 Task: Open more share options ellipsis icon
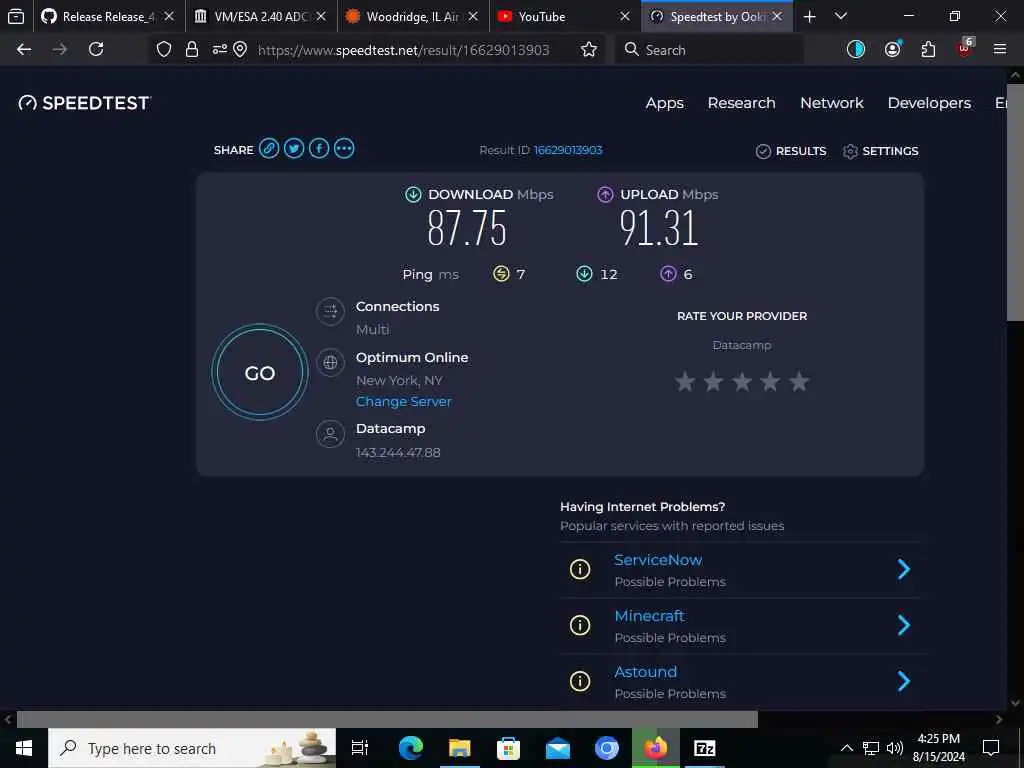point(344,149)
